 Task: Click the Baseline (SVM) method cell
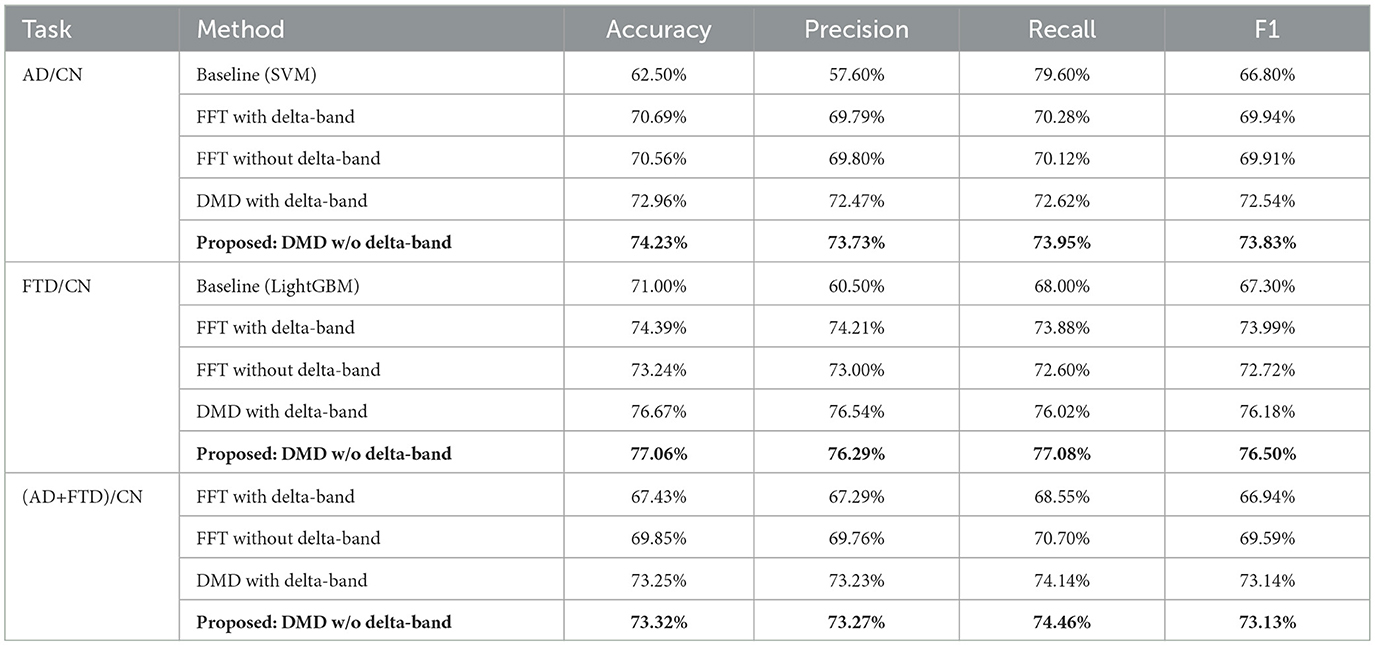(256, 75)
